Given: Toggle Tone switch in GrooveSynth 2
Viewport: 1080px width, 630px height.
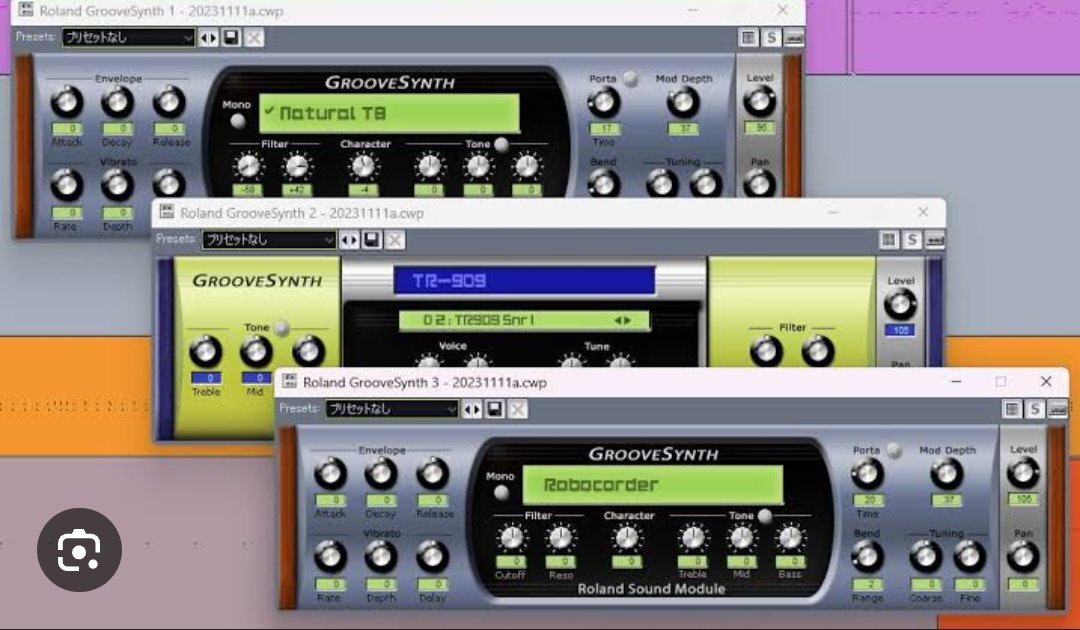Looking at the screenshot, I should (281, 328).
